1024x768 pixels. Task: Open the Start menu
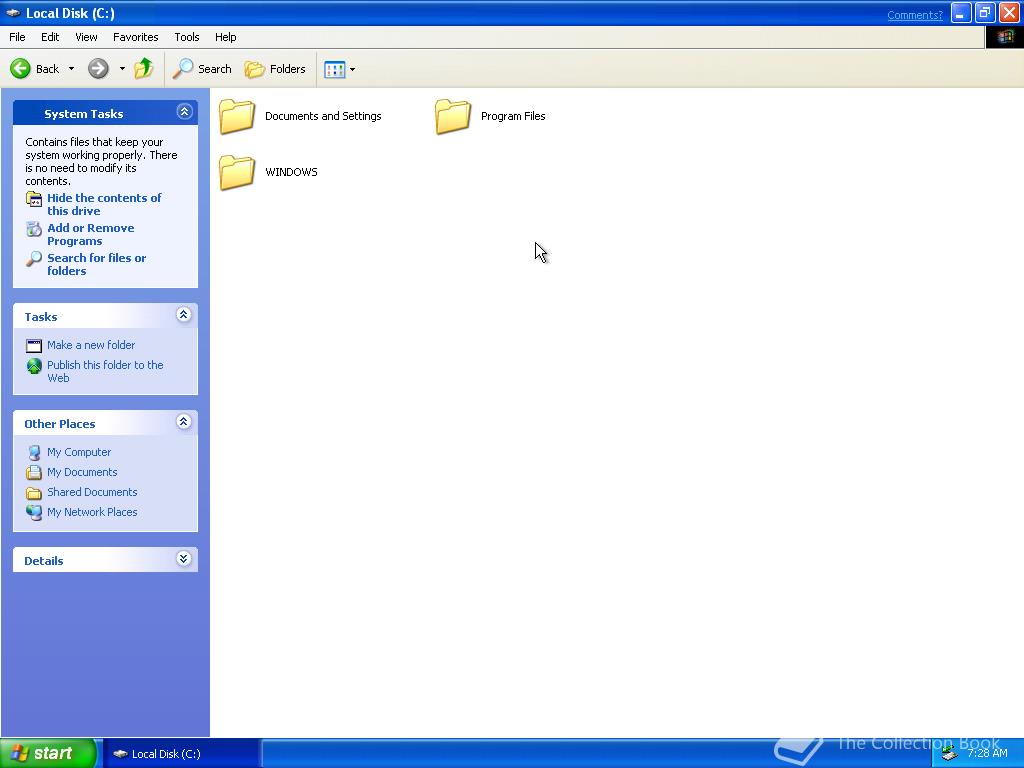(48, 753)
